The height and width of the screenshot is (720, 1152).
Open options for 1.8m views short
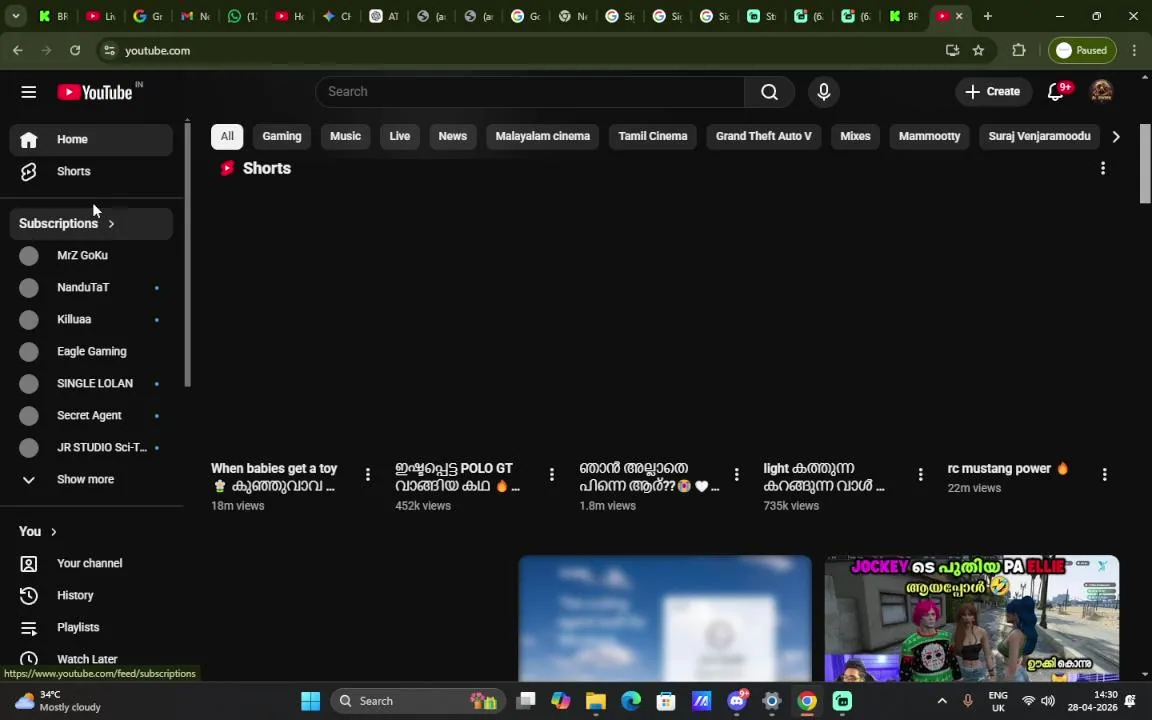pyautogui.click(x=736, y=475)
